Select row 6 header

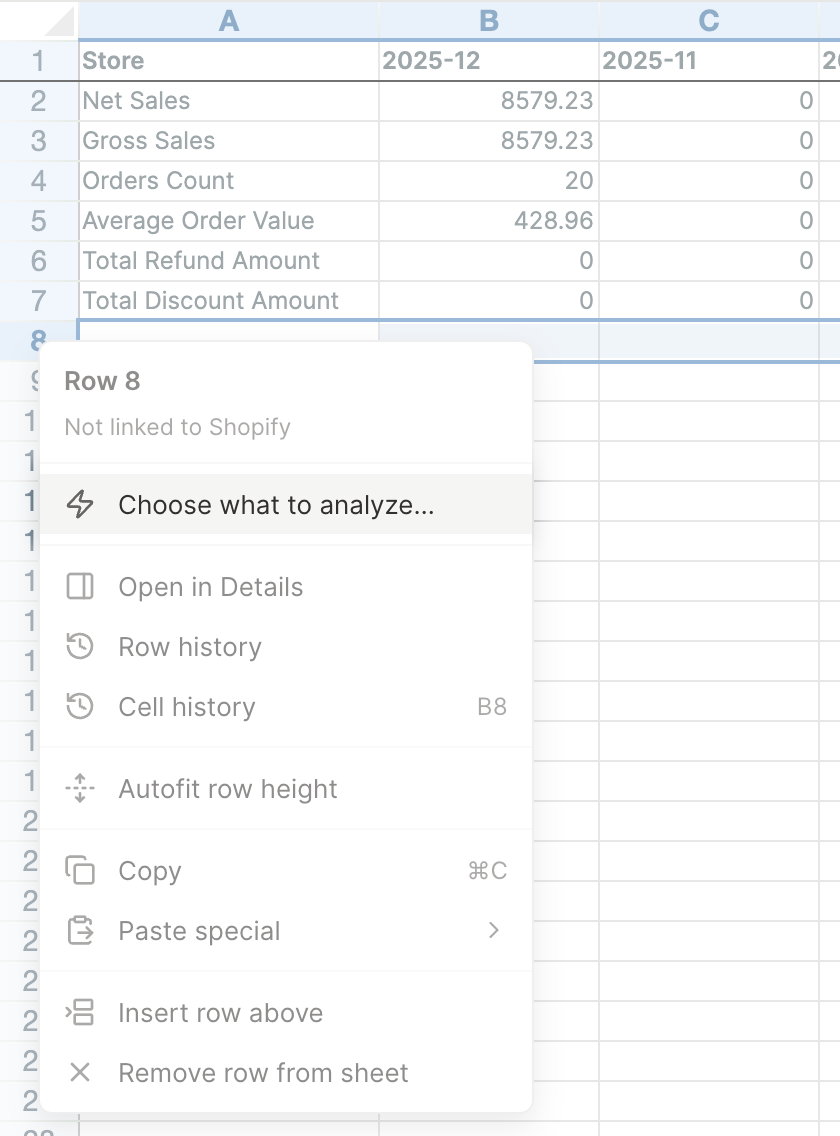click(x=38, y=261)
